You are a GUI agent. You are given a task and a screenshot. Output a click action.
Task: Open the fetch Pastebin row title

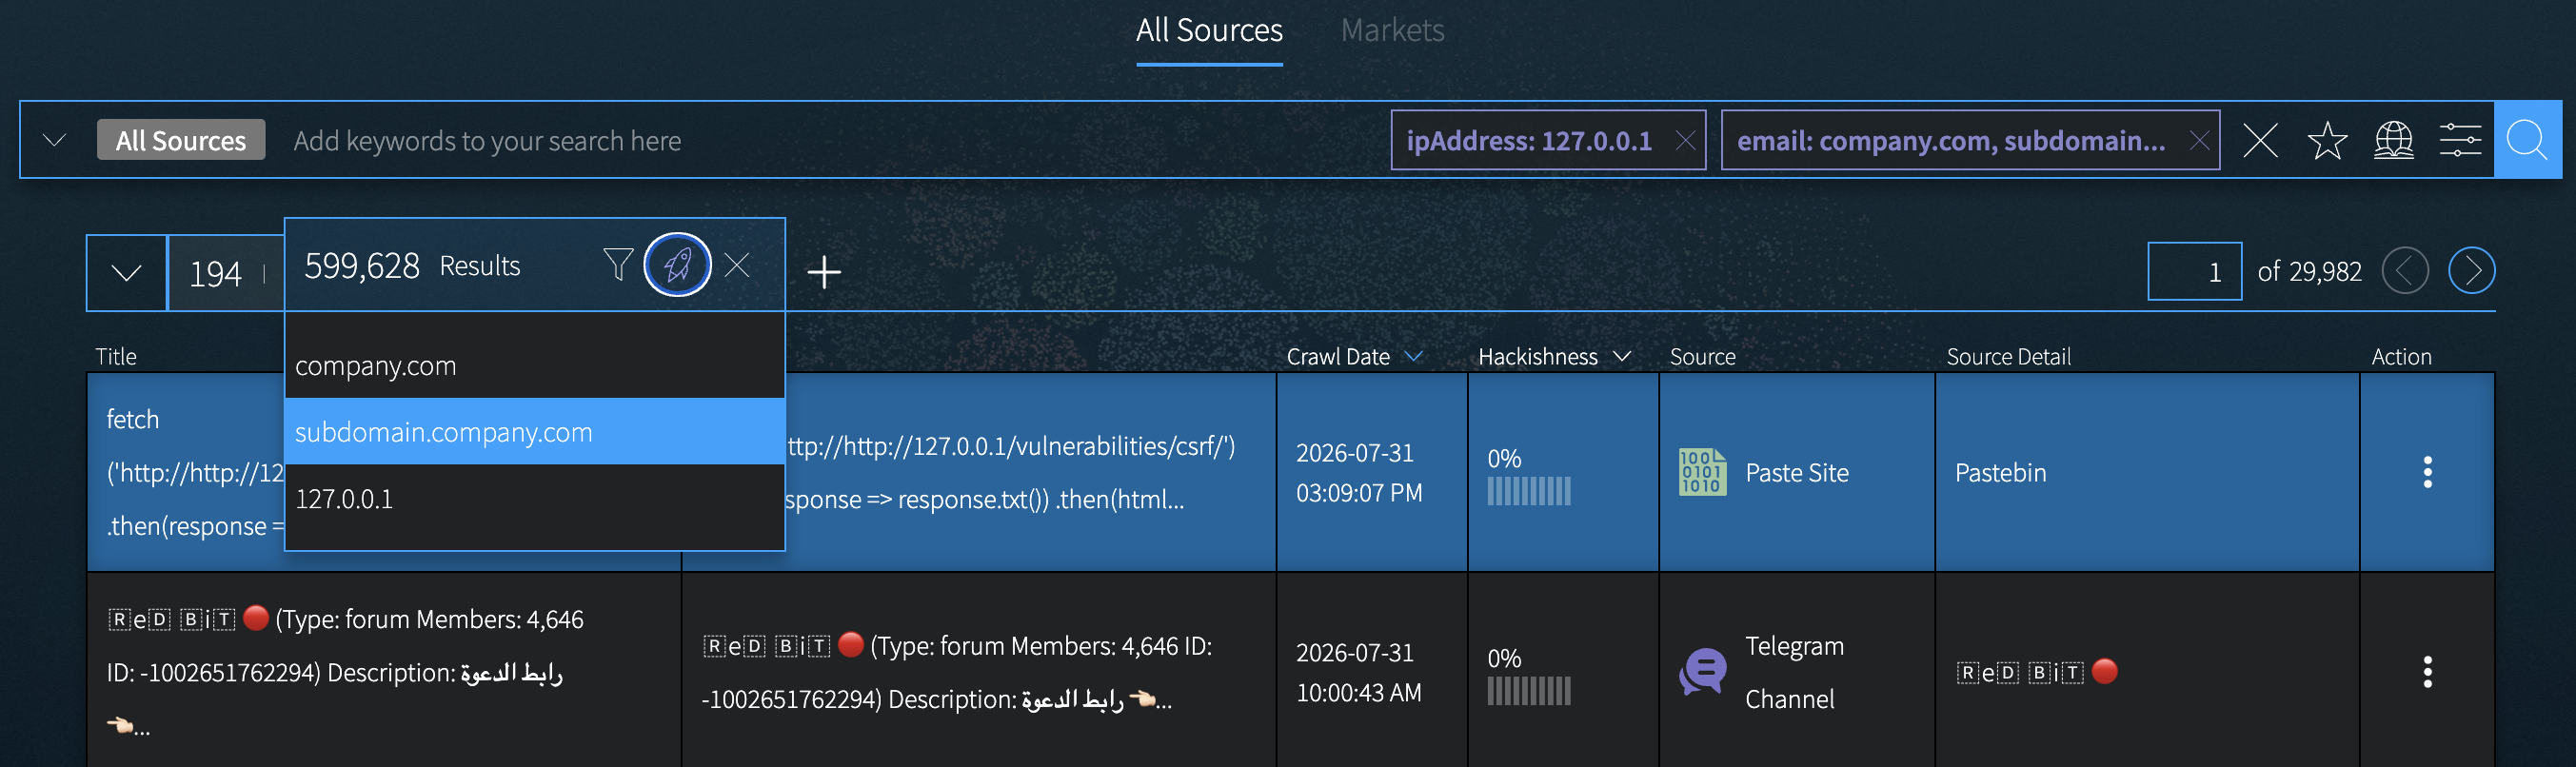[195, 472]
